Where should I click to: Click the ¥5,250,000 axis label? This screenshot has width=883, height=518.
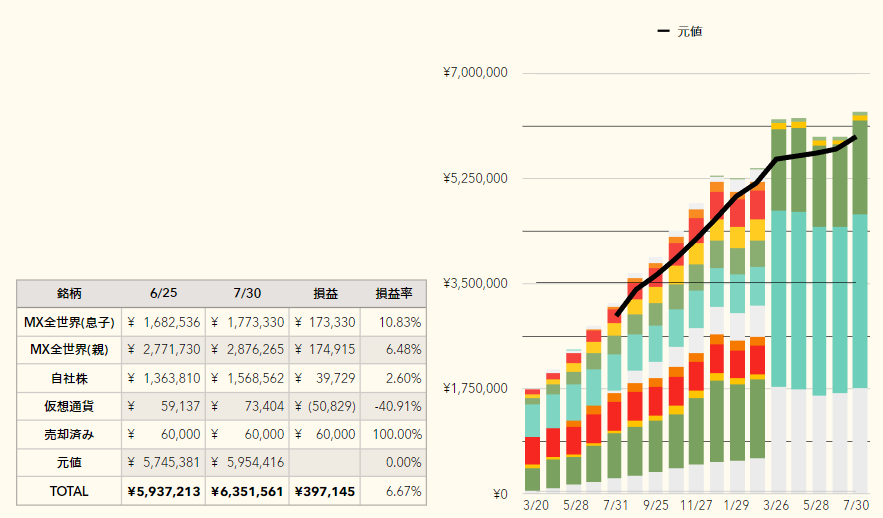tap(475, 178)
